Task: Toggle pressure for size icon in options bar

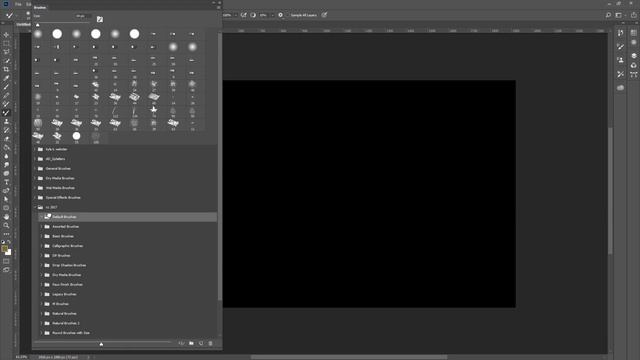Action: 324,15
